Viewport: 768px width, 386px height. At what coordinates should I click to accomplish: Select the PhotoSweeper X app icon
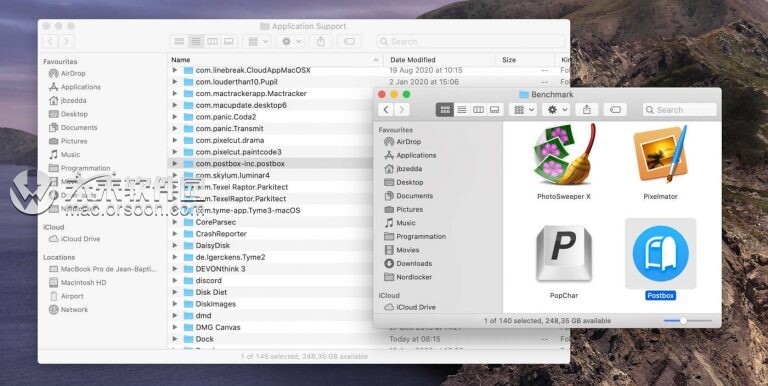click(564, 154)
